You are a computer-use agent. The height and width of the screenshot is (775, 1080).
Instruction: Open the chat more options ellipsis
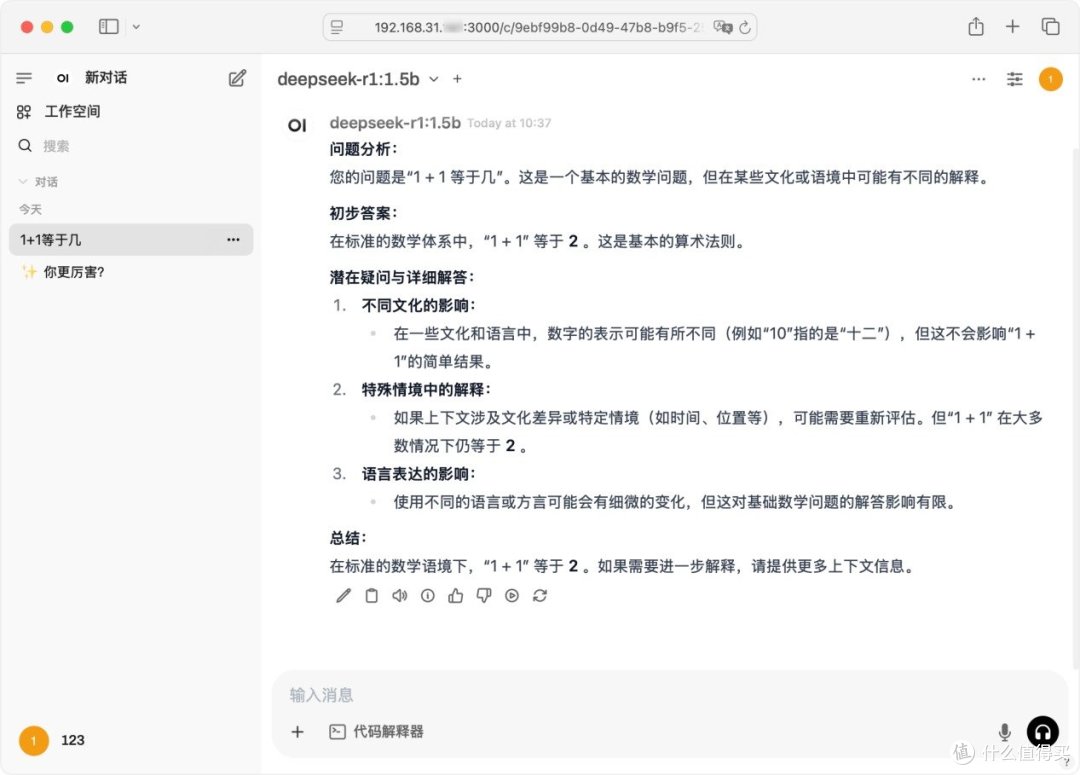click(978, 79)
